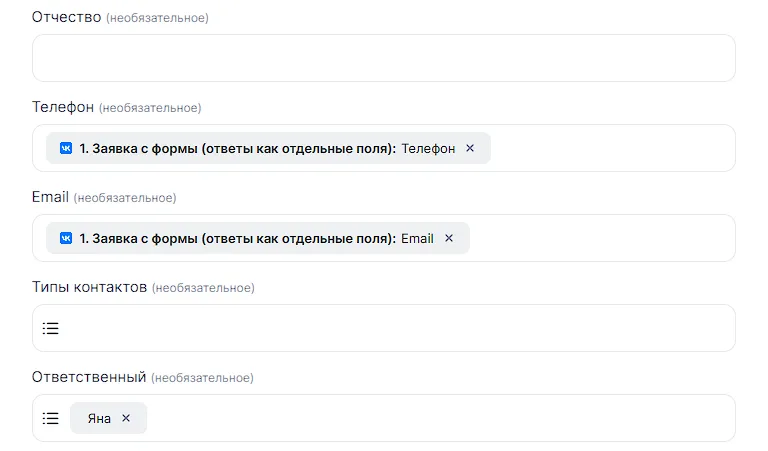
Task: Click the Отчество field label
Action: 67,17
